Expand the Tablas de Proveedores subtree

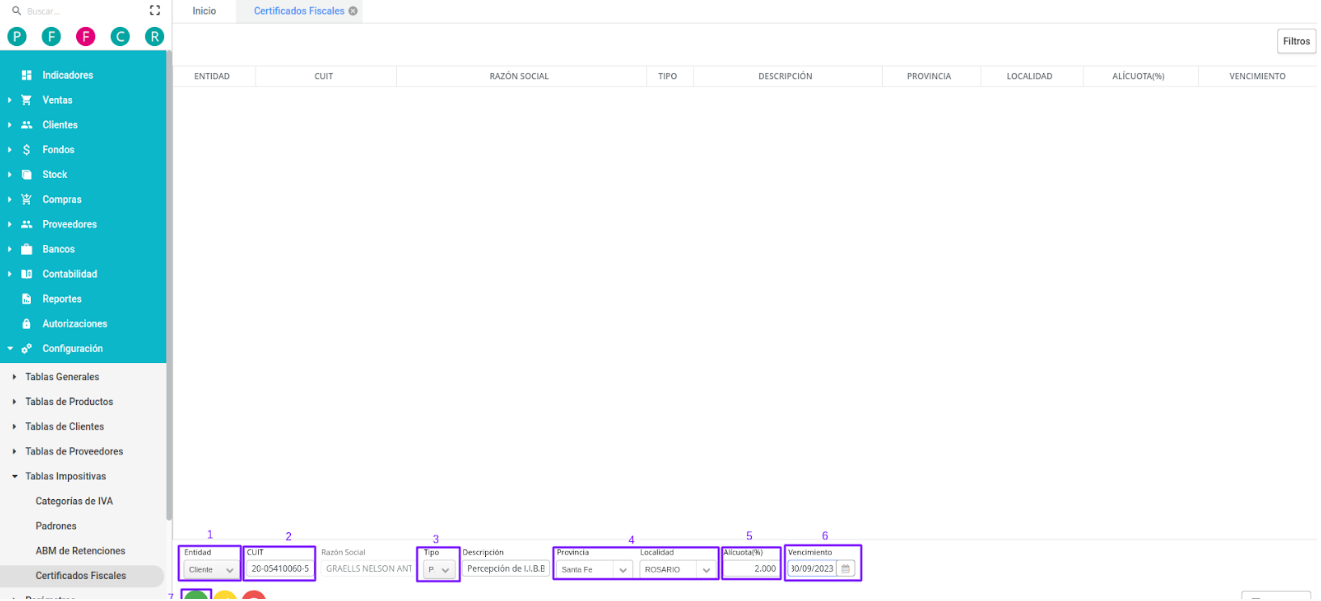tap(15, 452)
